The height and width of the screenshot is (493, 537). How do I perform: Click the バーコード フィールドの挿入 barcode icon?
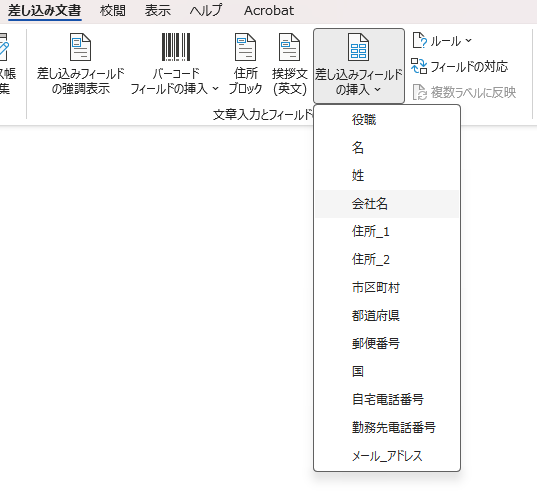pos(176,47)
